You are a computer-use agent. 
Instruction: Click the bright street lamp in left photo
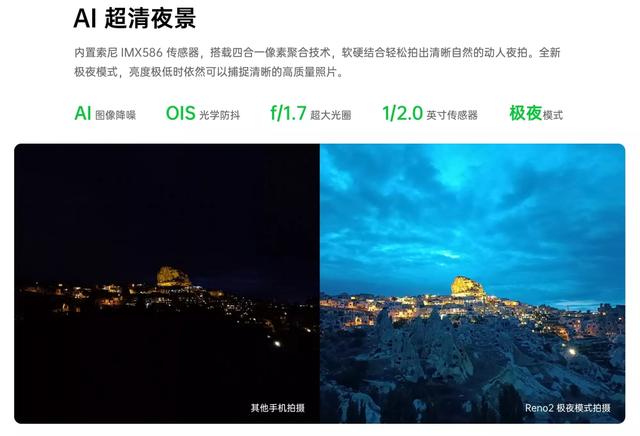[278, 344]
